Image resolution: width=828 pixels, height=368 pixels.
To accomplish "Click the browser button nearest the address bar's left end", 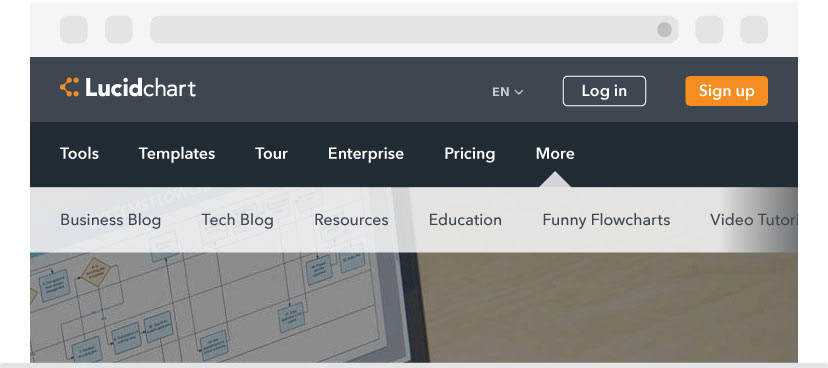I will coord(119,30).
